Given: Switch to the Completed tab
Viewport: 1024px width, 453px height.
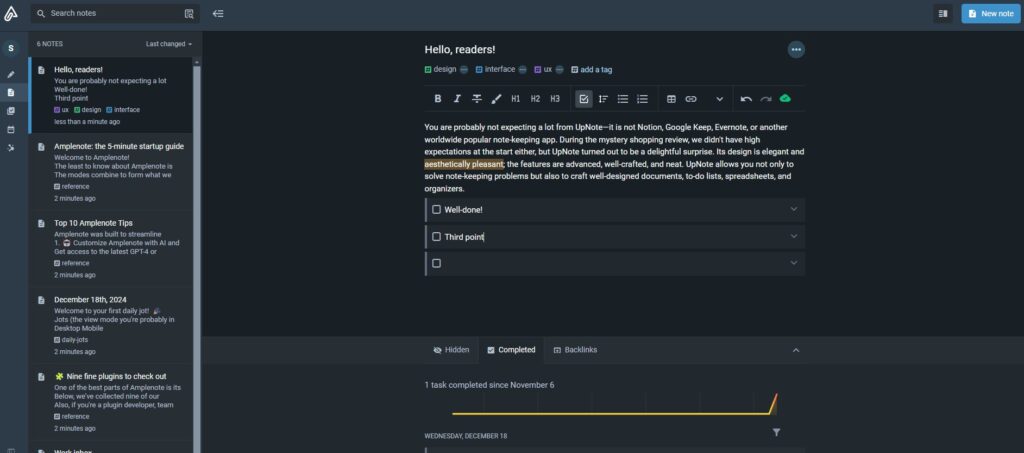Looking at the screenshot, I should coord(511,350).
